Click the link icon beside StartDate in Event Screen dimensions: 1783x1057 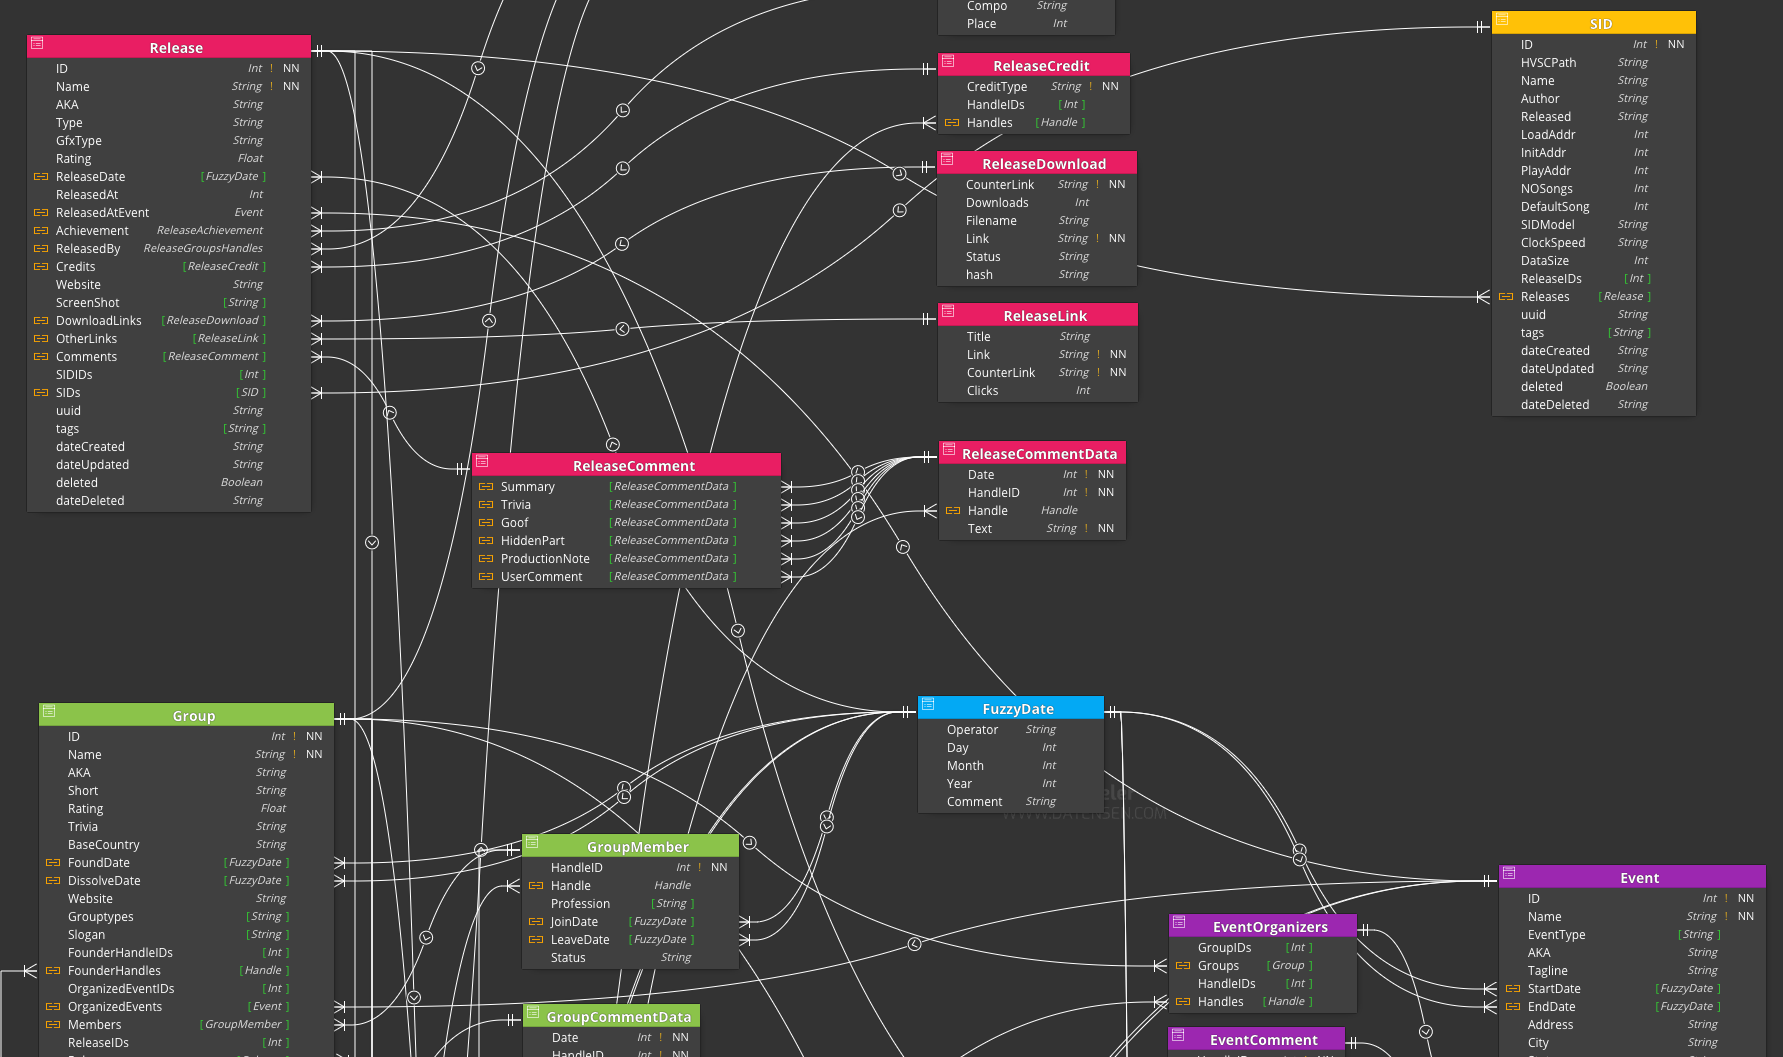pyautogui.click(x=1513, y=988)
